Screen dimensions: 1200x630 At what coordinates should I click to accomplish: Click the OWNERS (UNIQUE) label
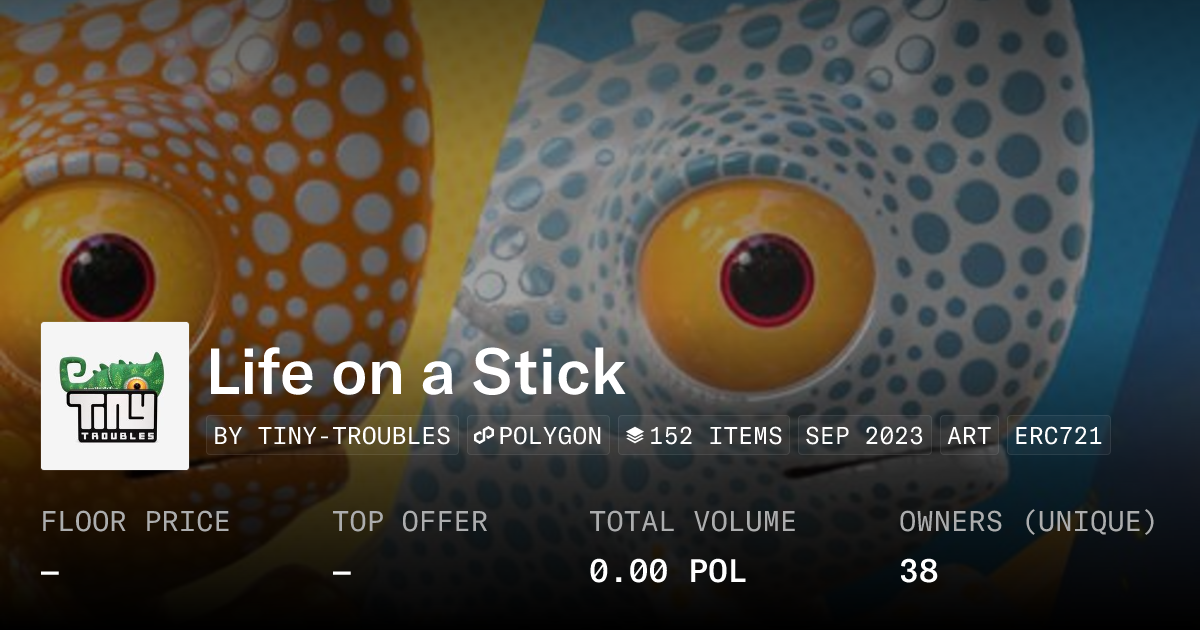[1028, 522]
